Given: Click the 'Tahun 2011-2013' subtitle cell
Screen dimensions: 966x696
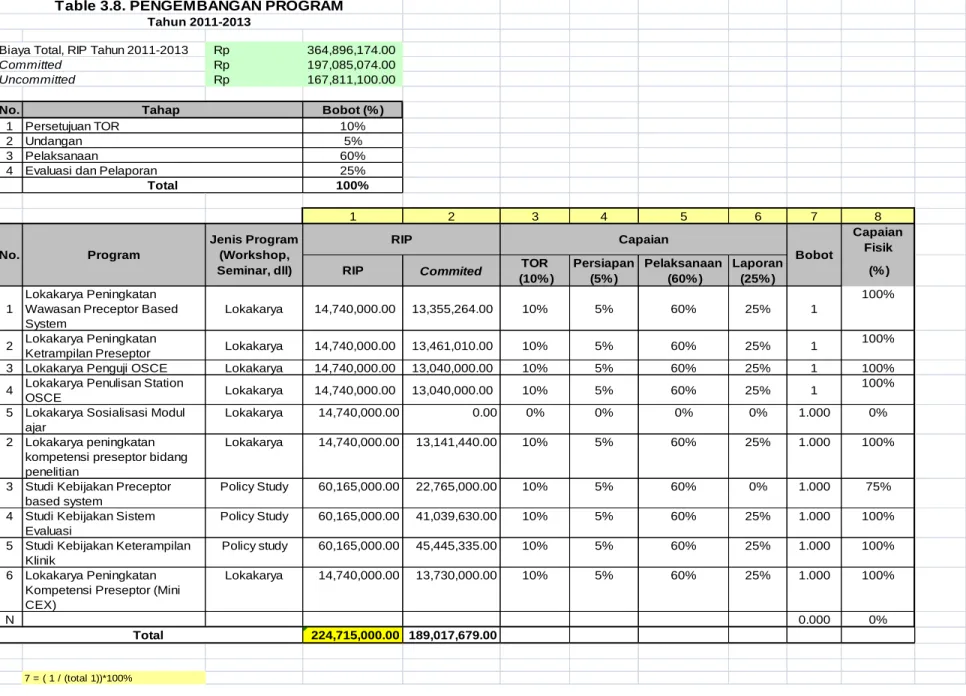Looking at the screenshot, I should [199, 22].
